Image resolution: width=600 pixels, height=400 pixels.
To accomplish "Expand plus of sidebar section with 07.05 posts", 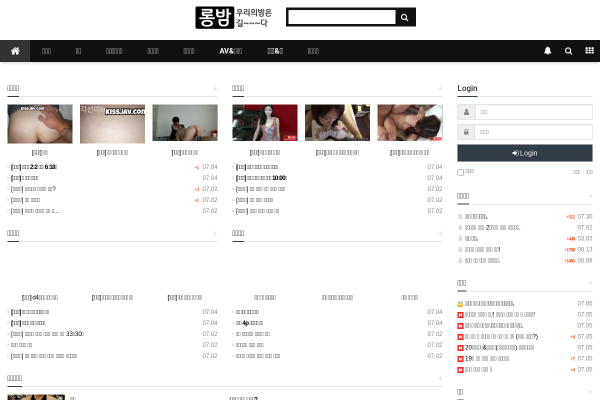I will (x=590, y=283).
